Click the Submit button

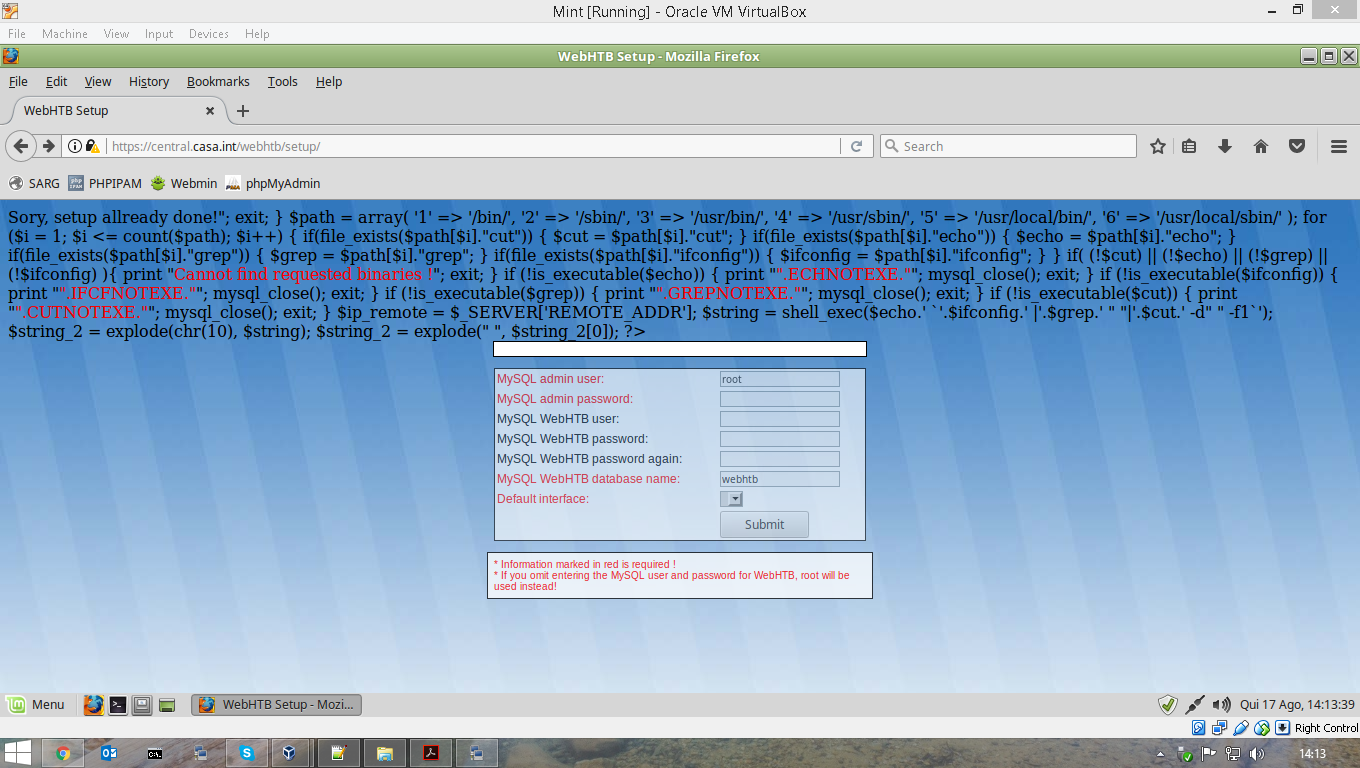[764, 524]
